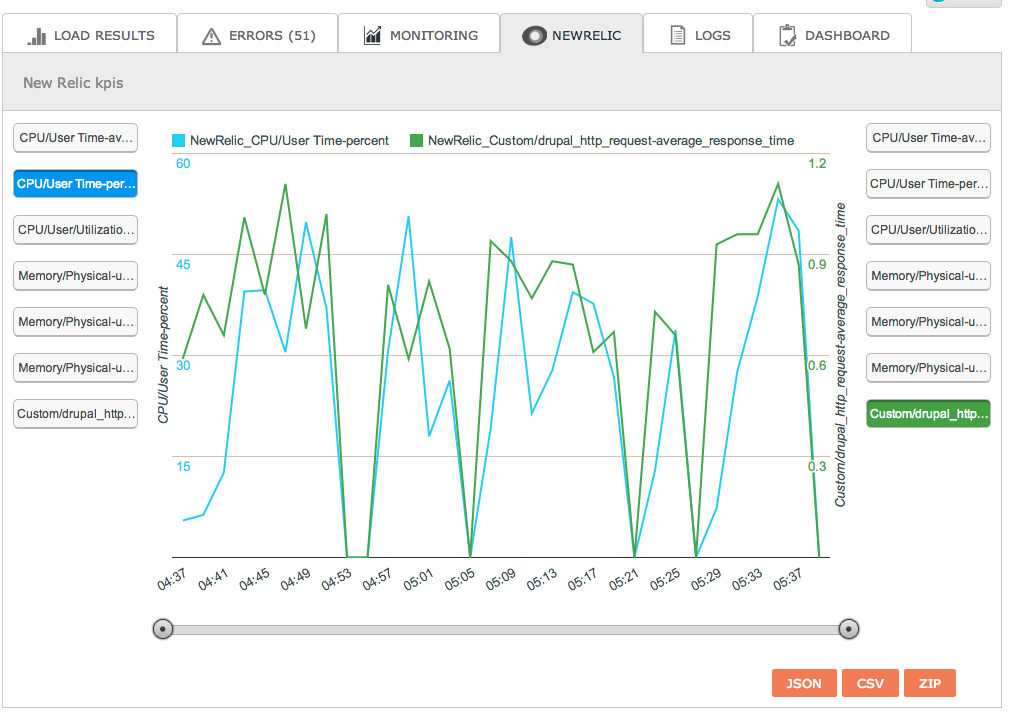Click the right axis value 0.9
The height and width of the screenshot is (715, 1009).
(x=817, y=265)
